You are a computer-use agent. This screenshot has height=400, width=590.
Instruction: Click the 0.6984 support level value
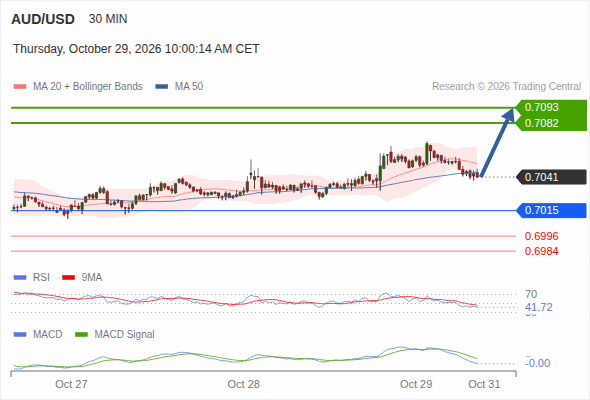pos(541,251)
